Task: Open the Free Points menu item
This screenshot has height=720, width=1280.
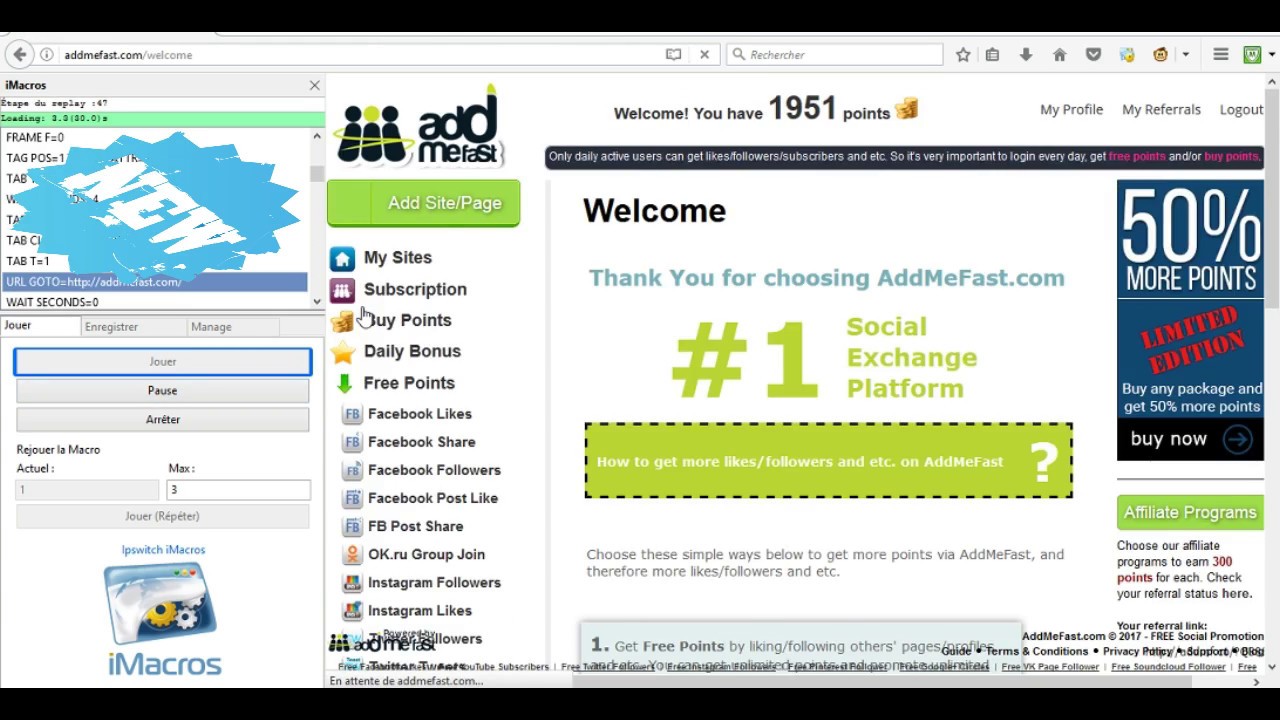Action: (409, 383)
